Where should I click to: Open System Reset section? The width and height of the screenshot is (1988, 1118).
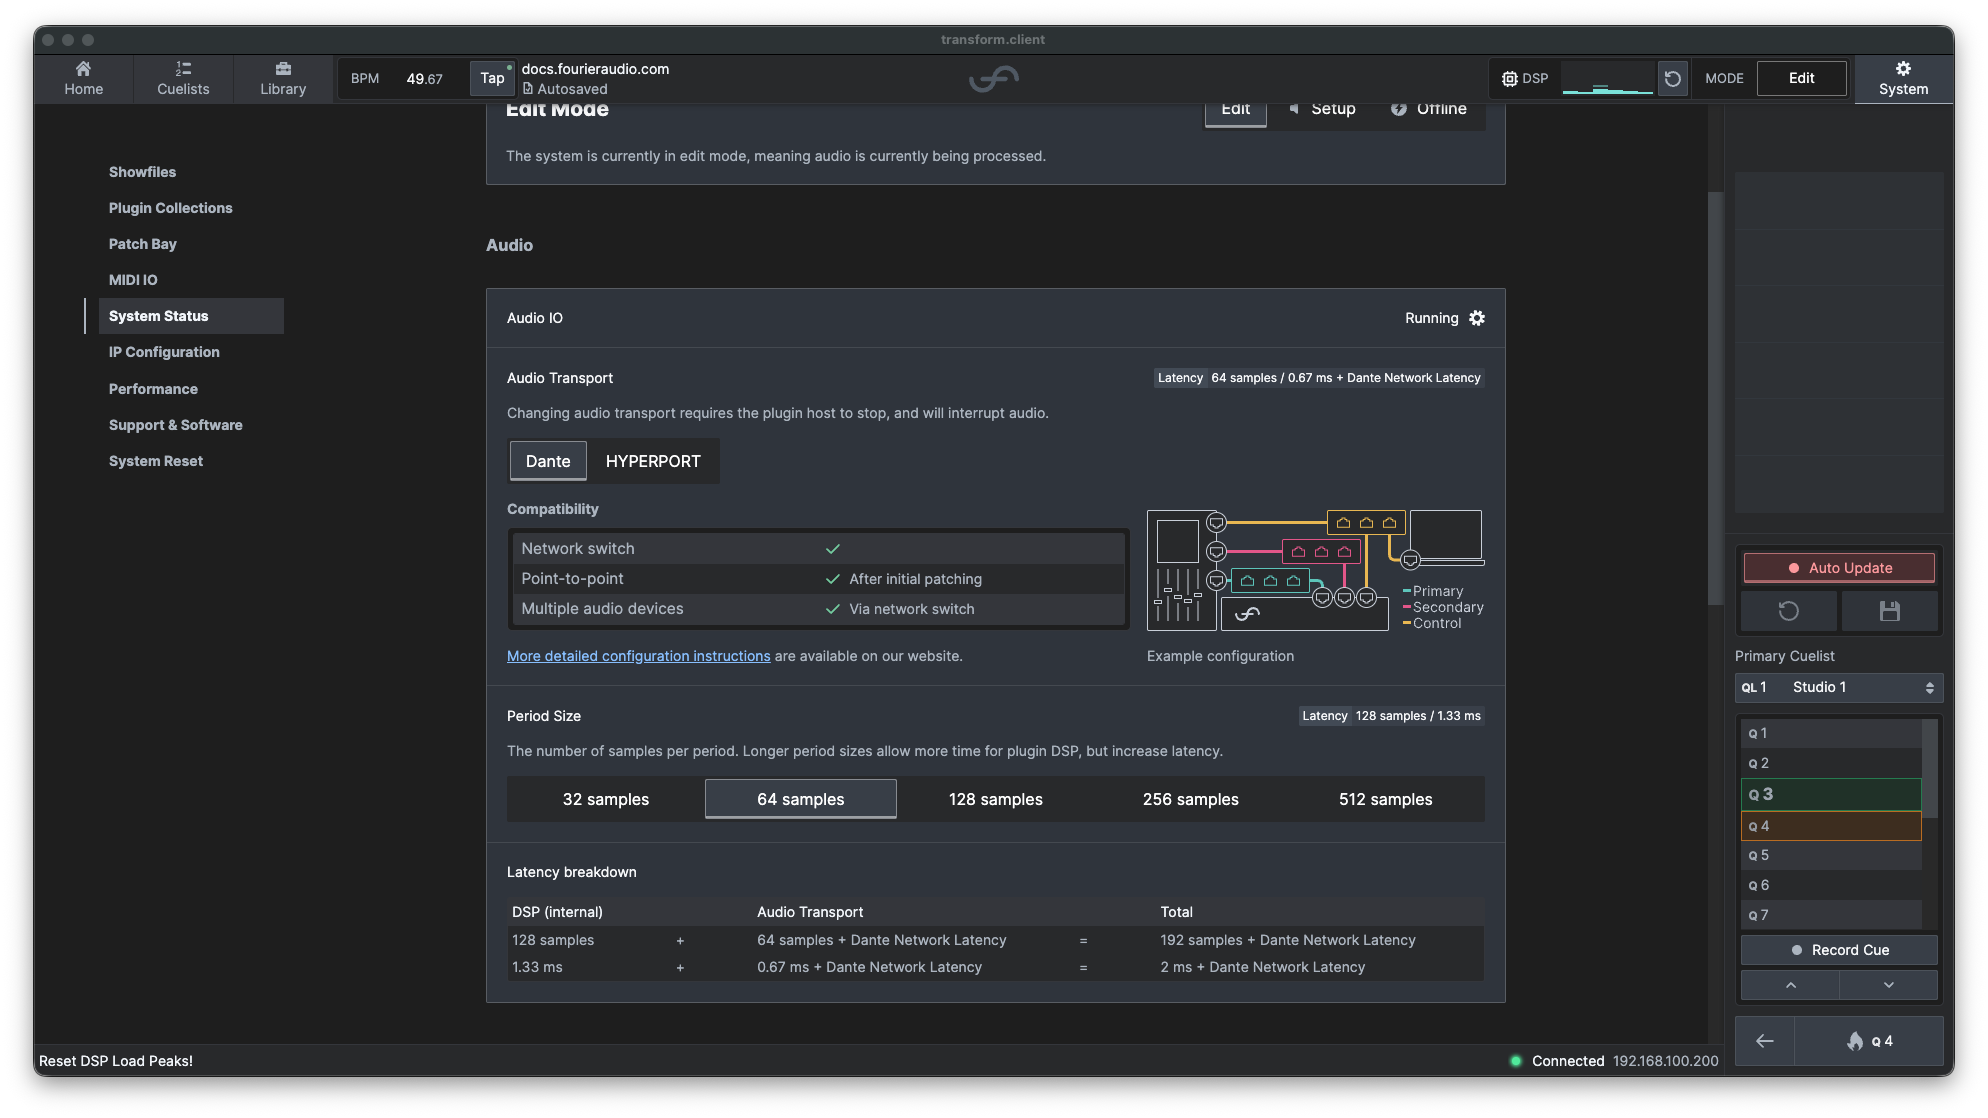[155, 461]
